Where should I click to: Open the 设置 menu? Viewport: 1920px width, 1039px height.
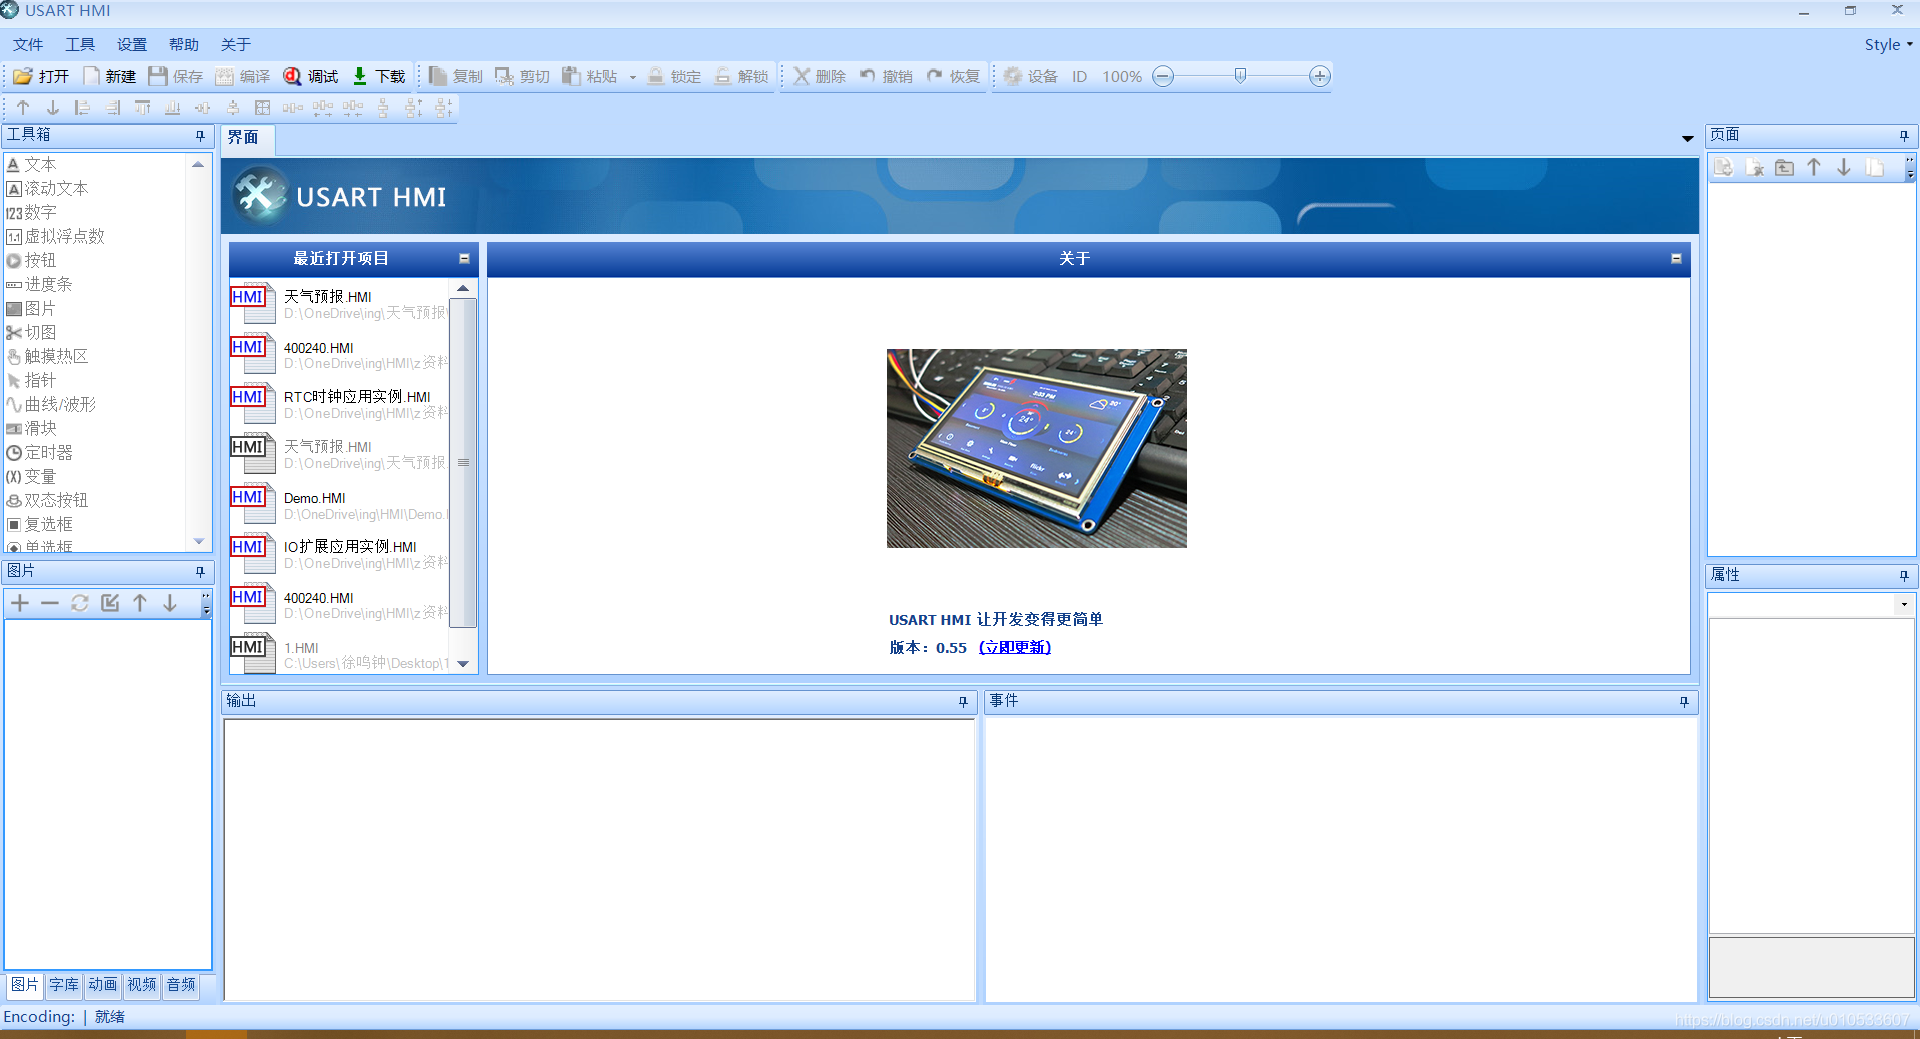(x=132, y=45)
